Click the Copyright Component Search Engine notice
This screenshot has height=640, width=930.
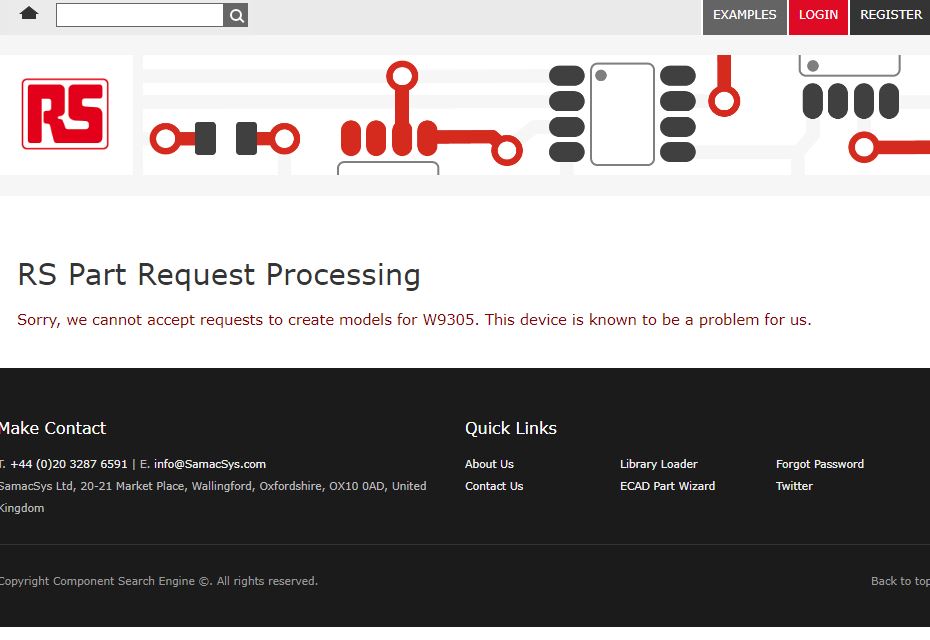click(159, 581)
